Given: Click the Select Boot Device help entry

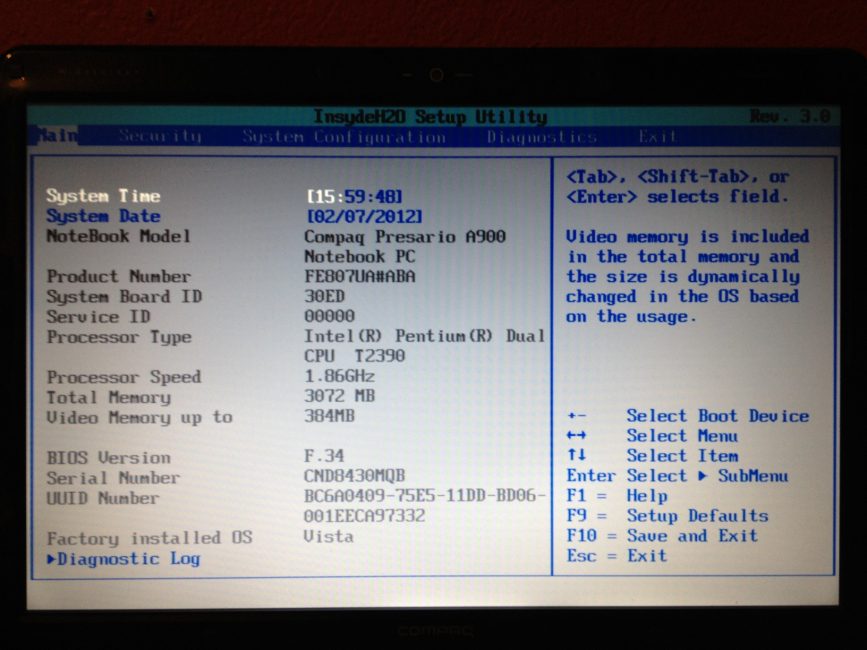Looking at the screenshot, I should coord(688,416).
